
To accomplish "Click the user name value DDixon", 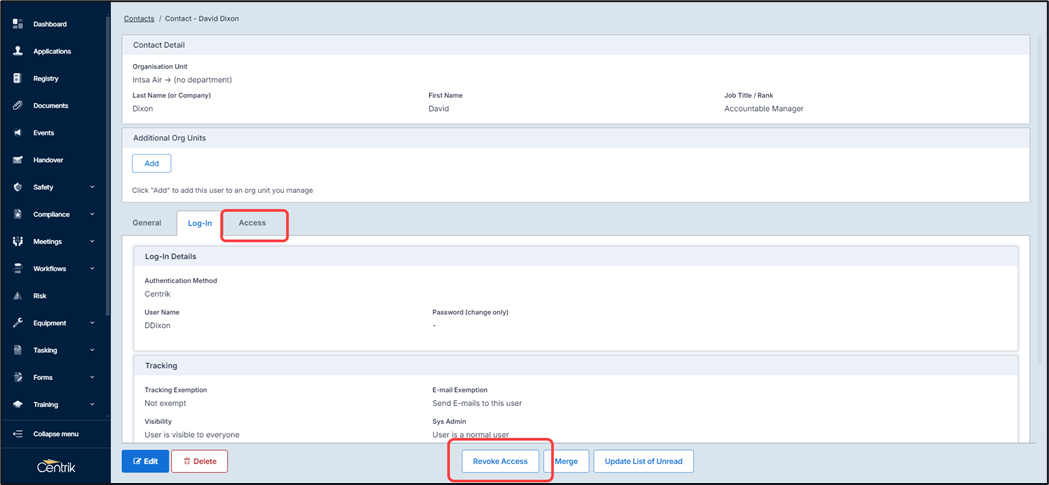I will 157,325.
